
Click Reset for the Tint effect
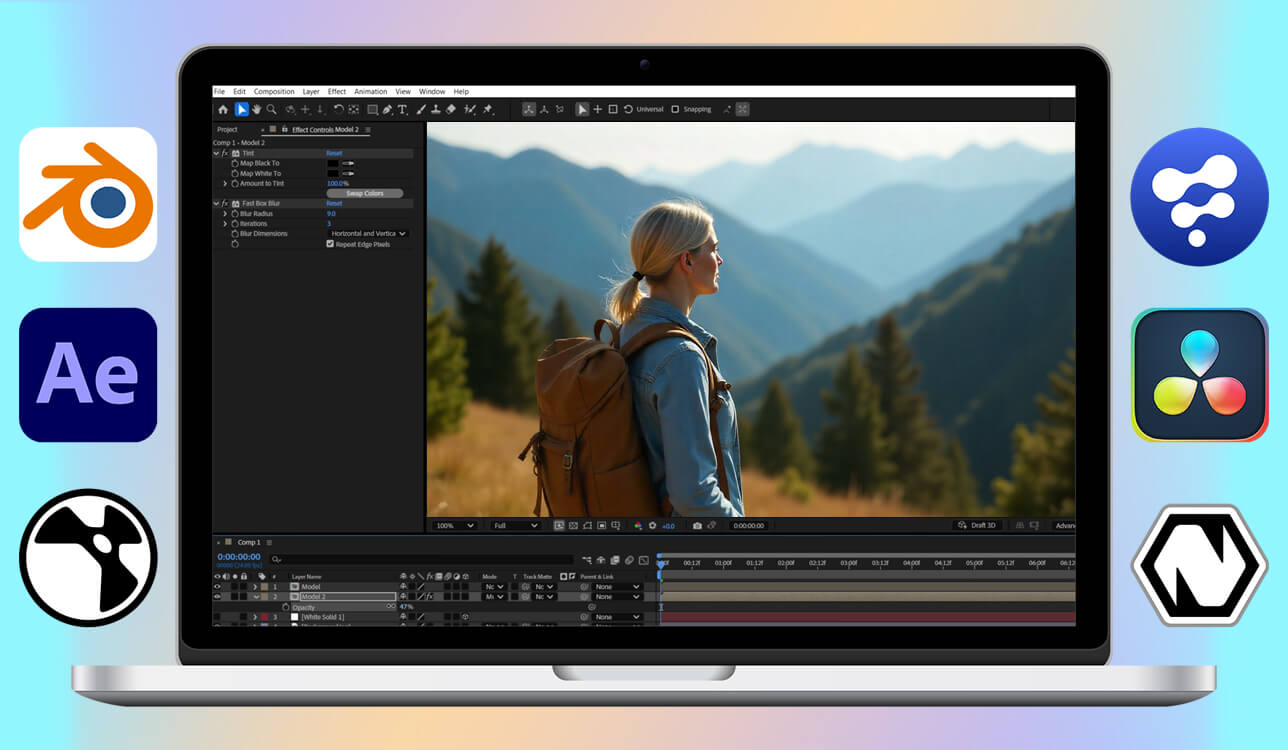[334, 153]
